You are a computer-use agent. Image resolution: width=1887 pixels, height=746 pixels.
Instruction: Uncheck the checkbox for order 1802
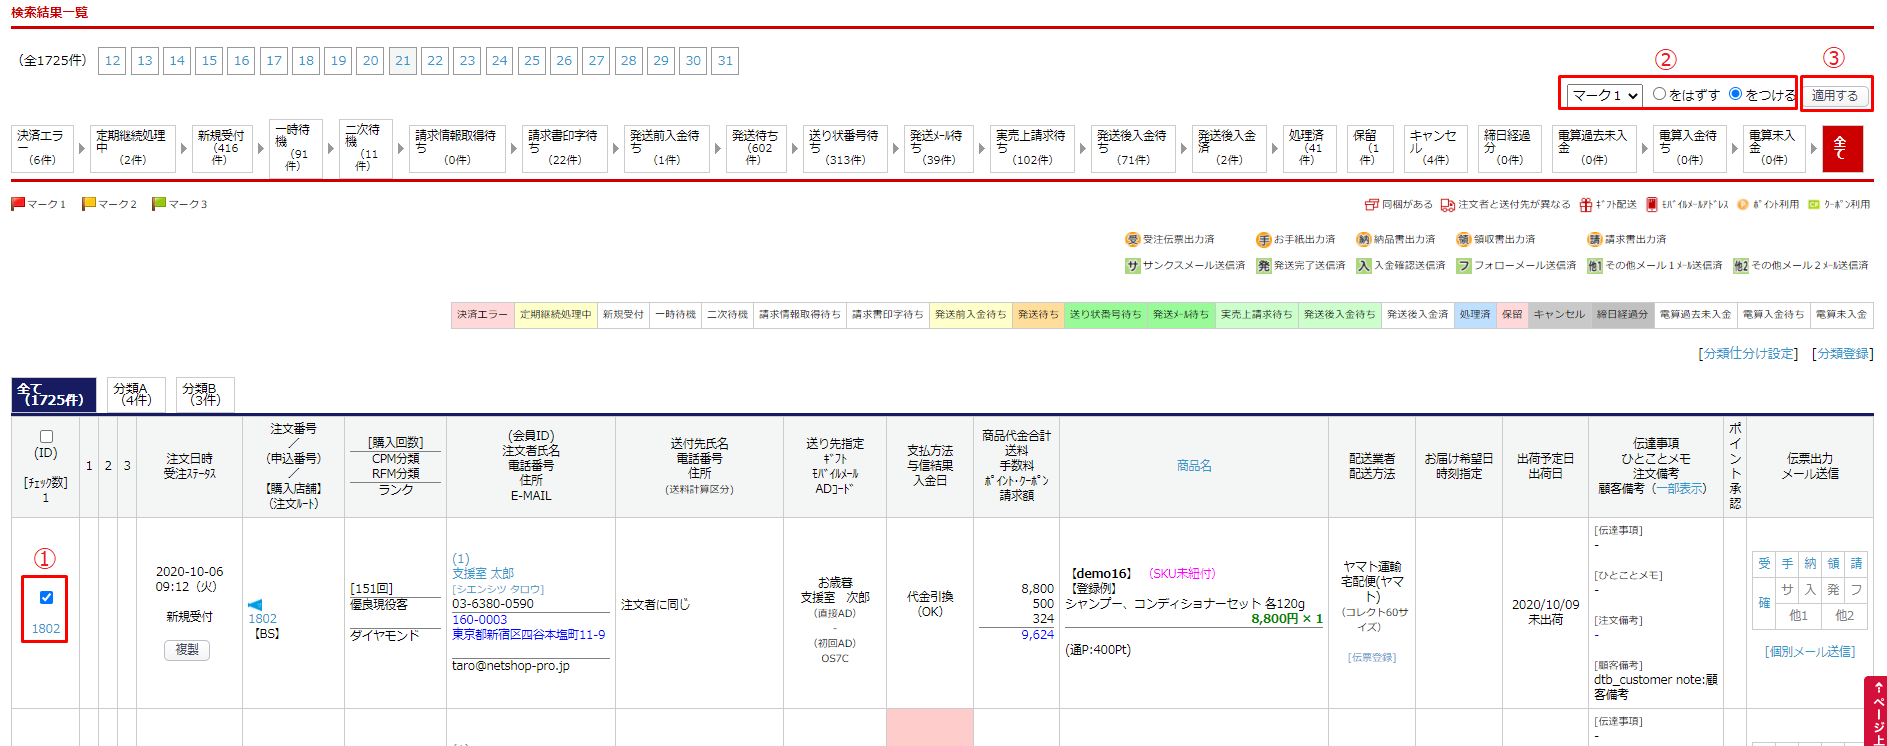point(46,597)
